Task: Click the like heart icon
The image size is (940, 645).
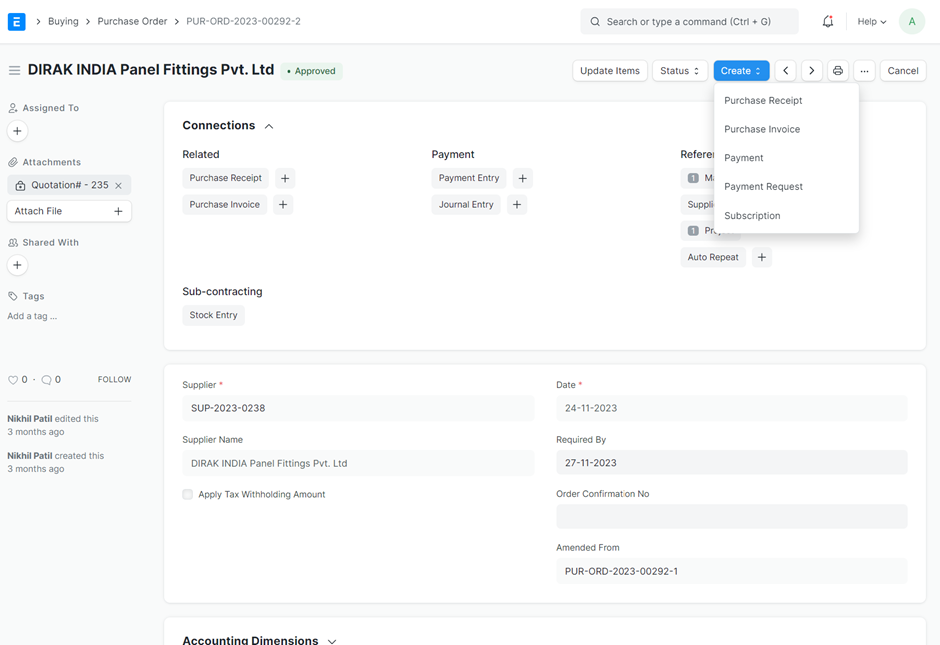Action: tap(13, 380)
